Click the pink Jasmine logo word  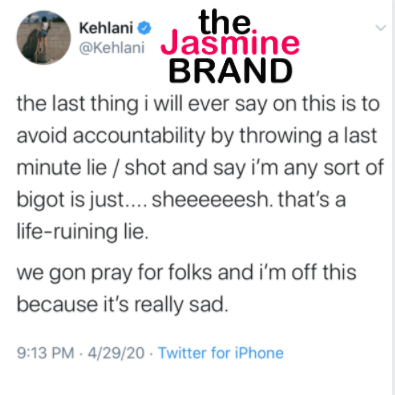(230, 44)
